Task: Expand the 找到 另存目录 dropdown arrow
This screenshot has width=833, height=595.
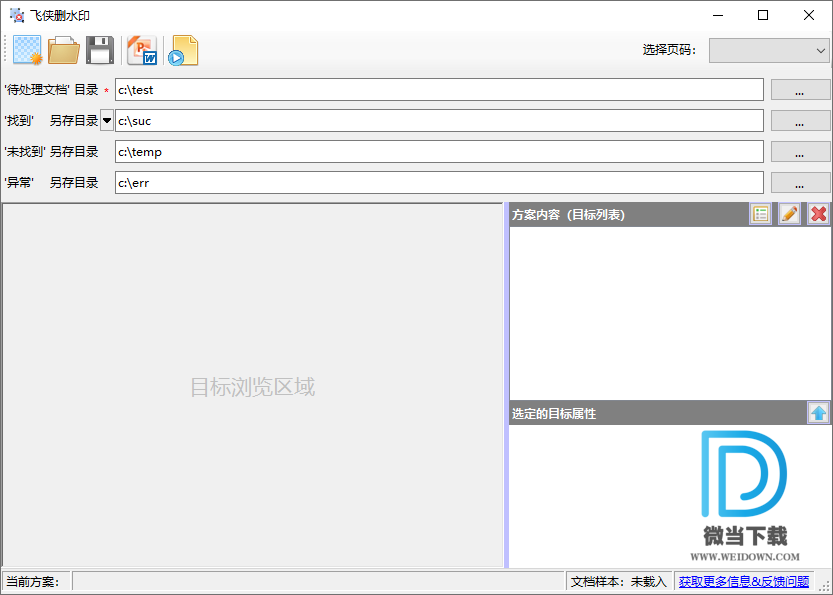Action: 107,121
